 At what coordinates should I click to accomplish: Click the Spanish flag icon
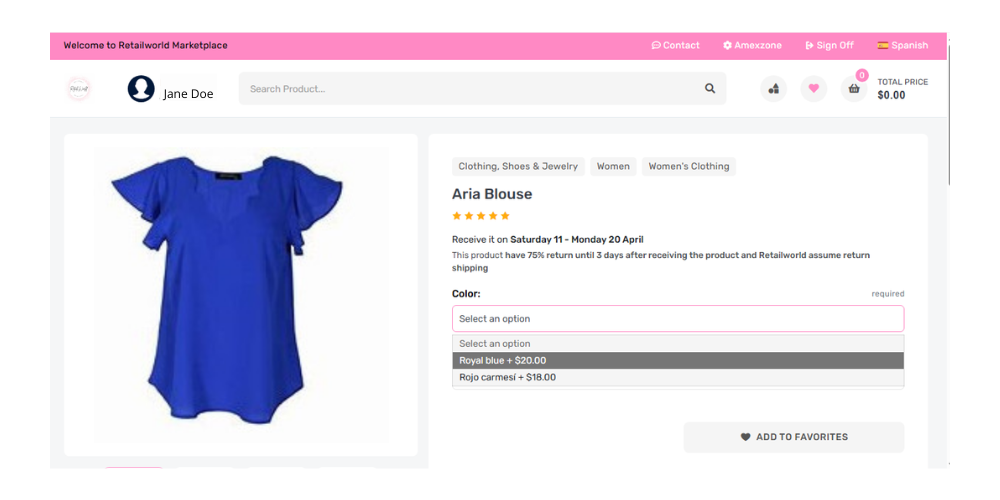point(883,45)
